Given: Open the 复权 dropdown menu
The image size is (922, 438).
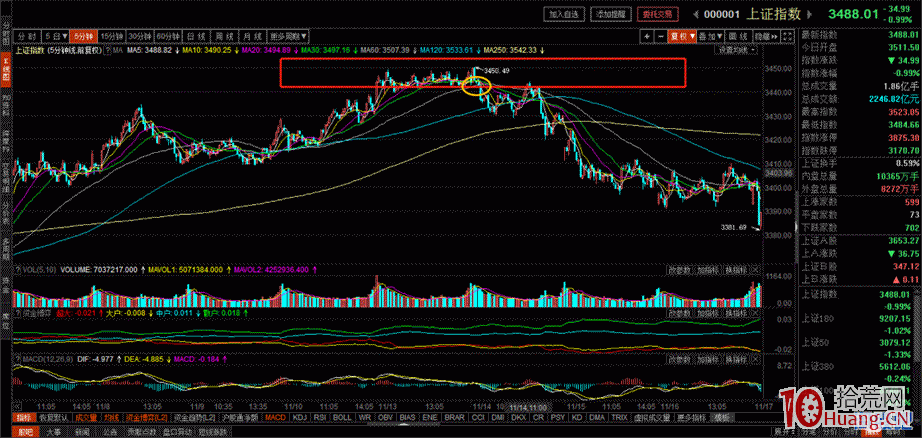Looking at the screenshot, I should 684,34.
